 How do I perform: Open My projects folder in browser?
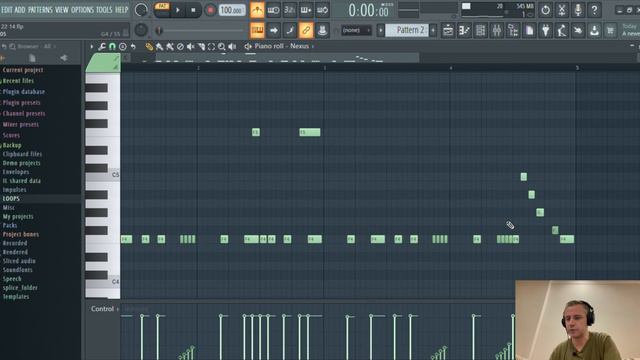click(x=18, y=217)
